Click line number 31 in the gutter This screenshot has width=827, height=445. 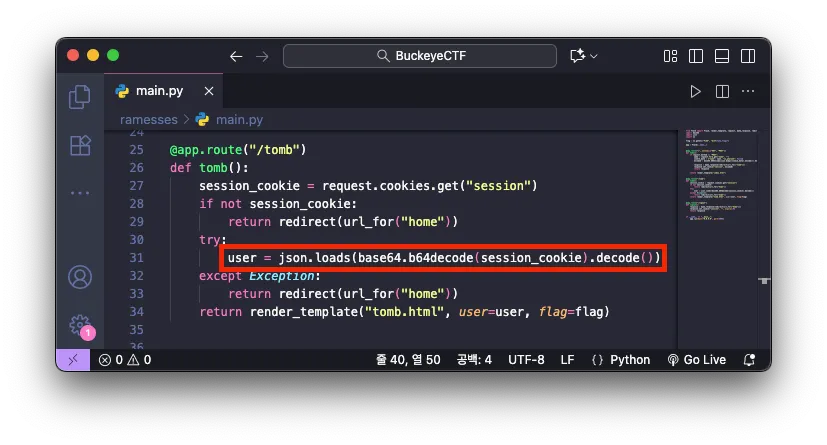click(136, 258)
